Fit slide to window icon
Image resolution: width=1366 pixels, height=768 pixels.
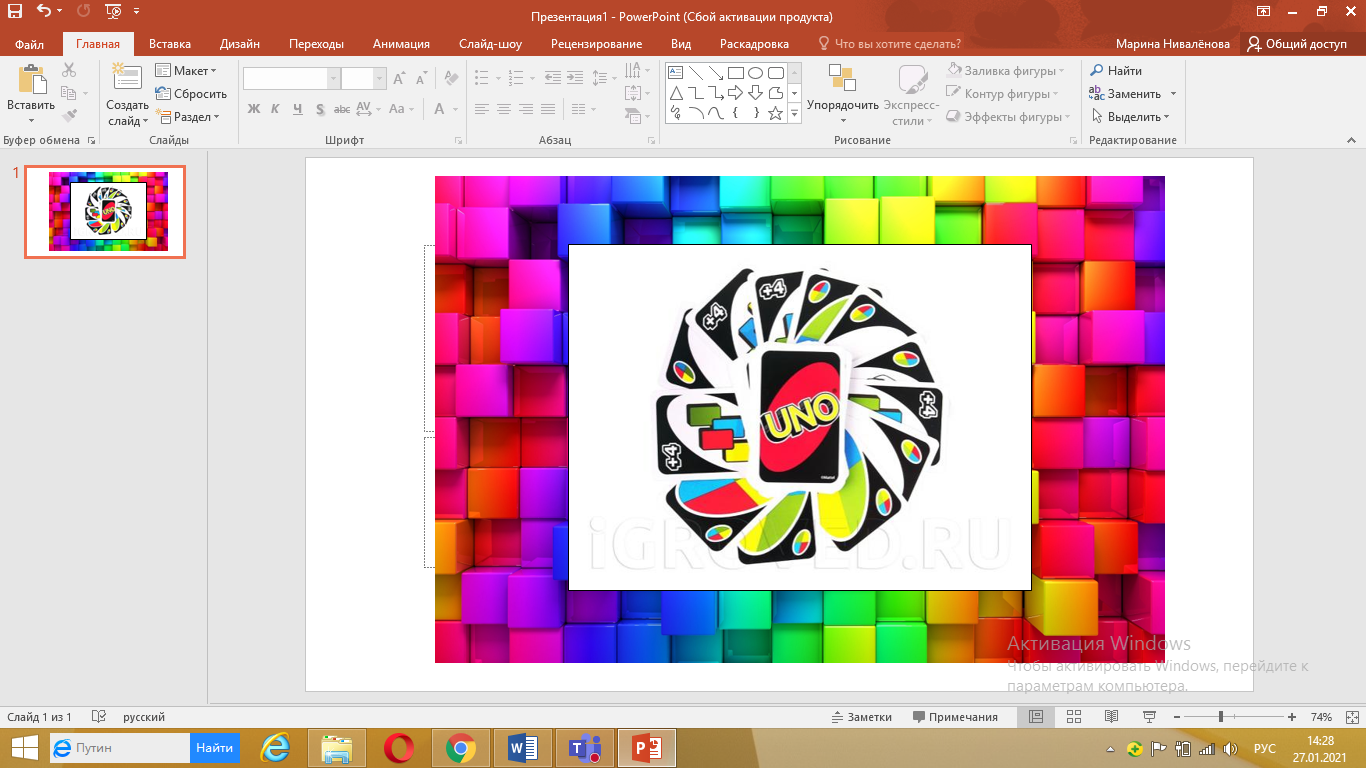[x=1350, y=717]
